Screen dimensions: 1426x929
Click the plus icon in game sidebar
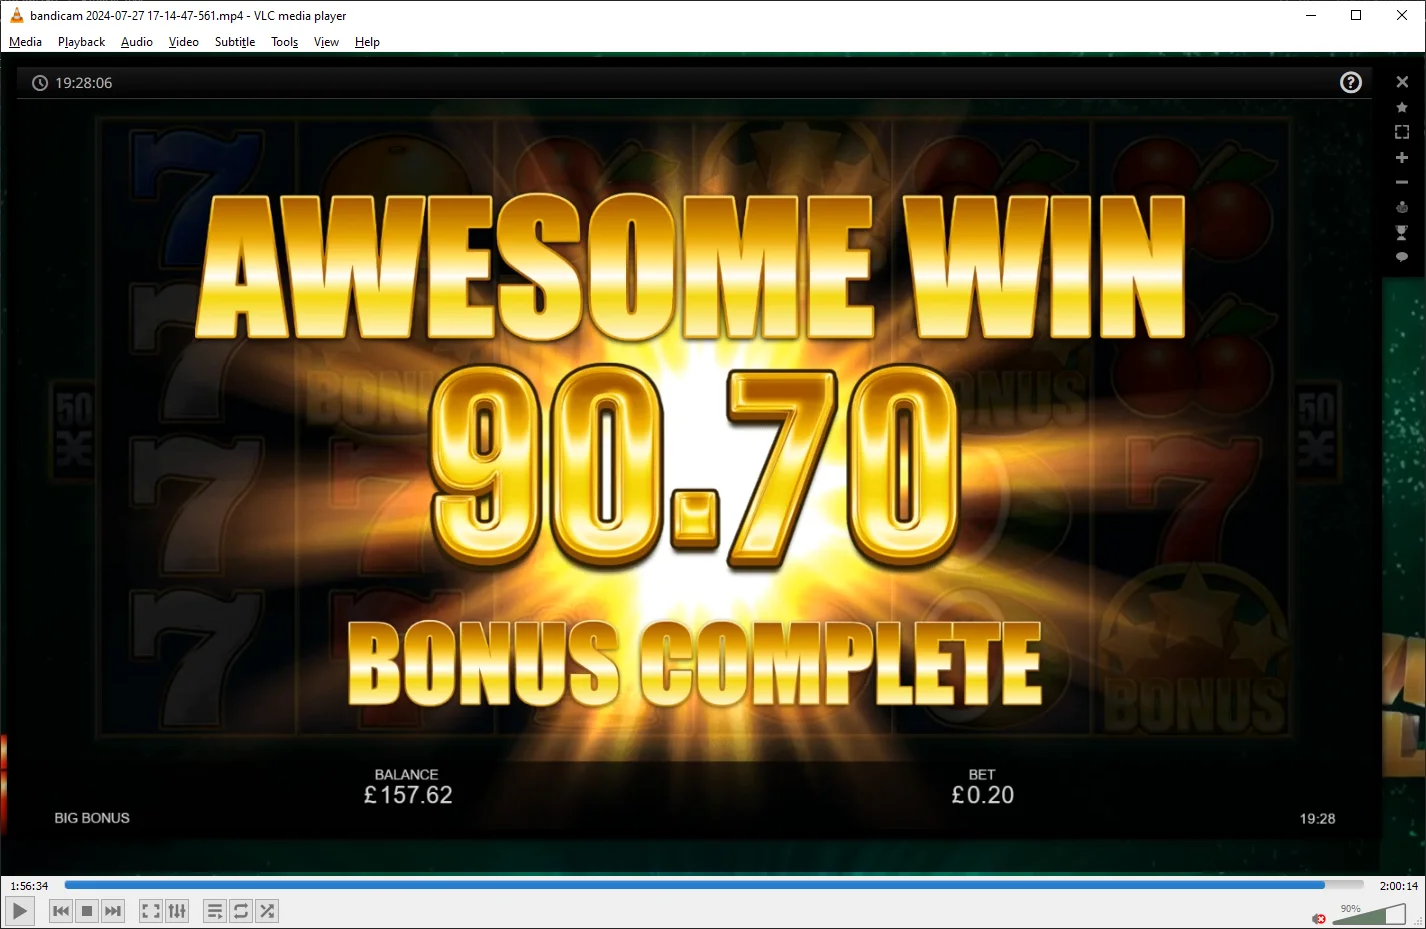tap(1402, 157)
